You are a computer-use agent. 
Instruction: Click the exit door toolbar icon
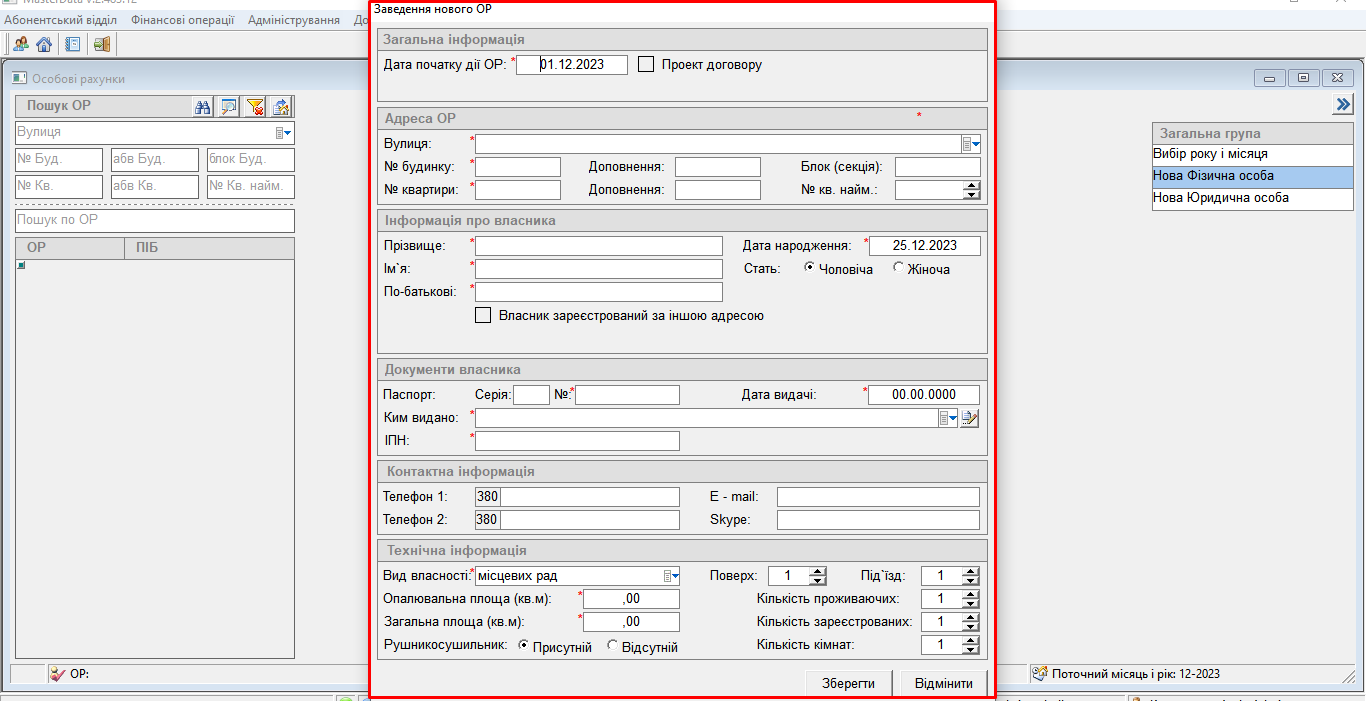pos(102,44)
